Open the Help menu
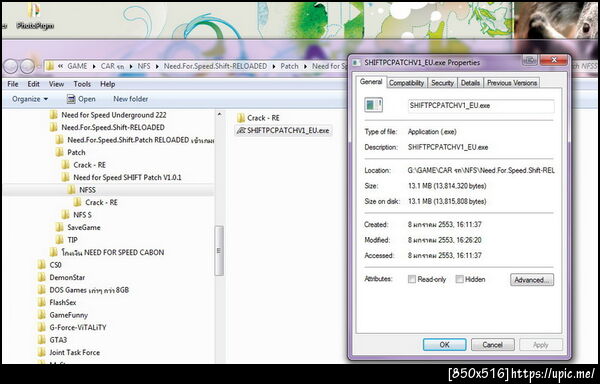 click(108, 84)
